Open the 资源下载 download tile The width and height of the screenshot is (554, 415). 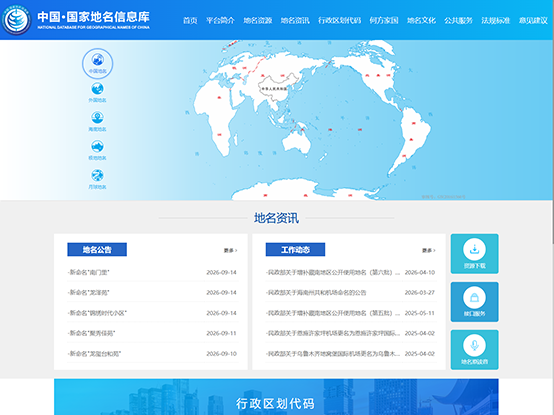[x=475, y=254]
